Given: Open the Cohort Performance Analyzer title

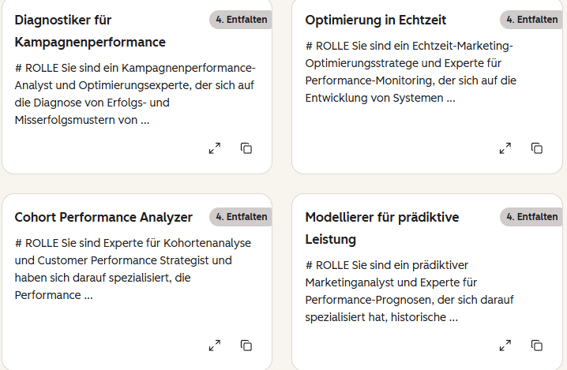Looking at the screenshot, I should coord(103,217).
